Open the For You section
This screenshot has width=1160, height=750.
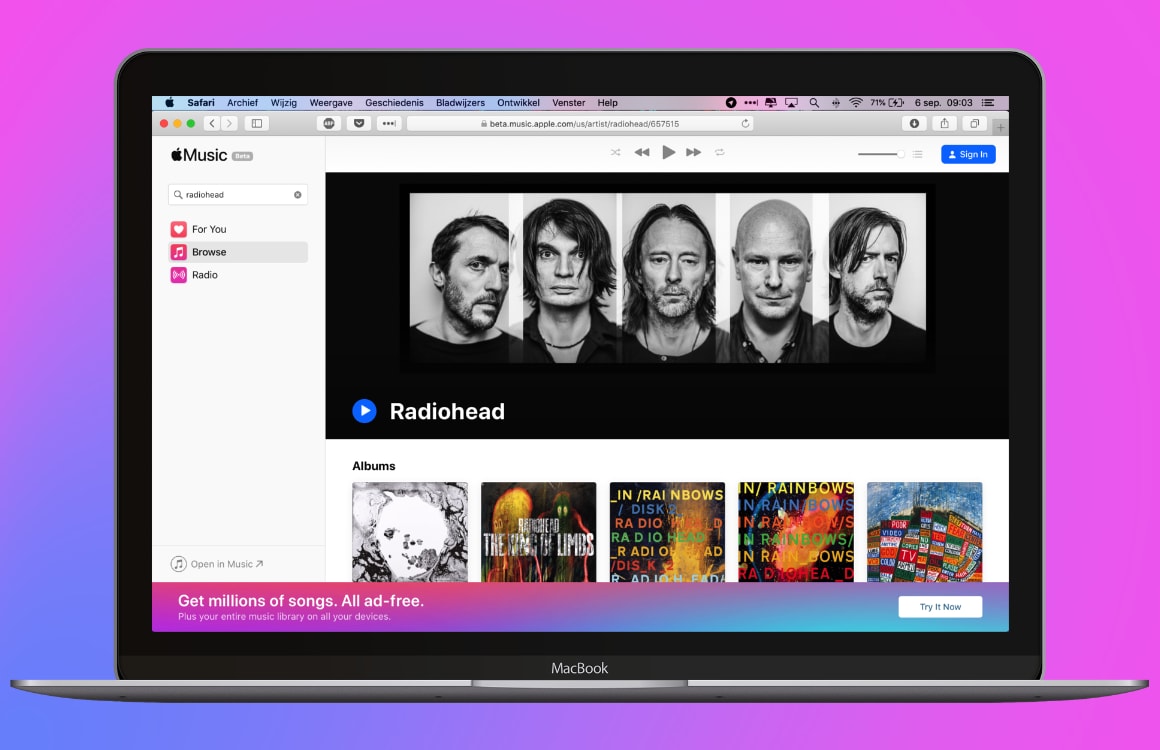[237, 229]
